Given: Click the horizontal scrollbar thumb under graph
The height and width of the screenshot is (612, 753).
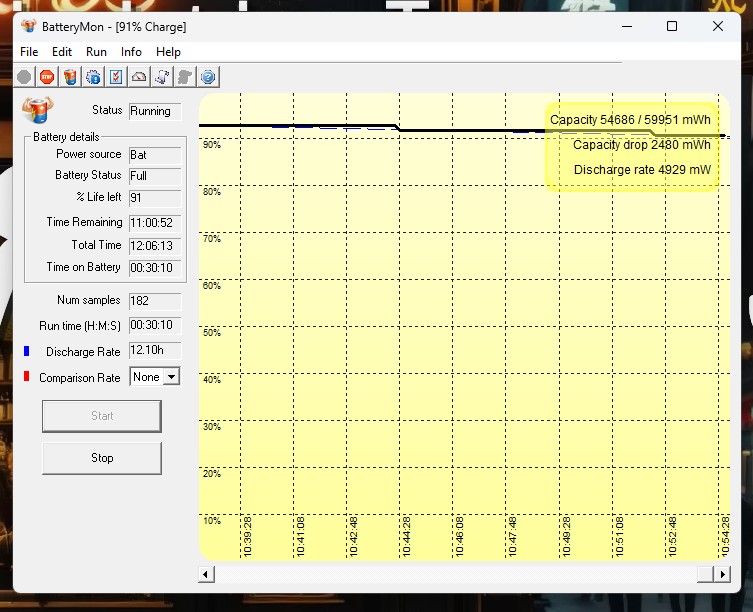Looking at the screenshot, I should click(705, 574).
